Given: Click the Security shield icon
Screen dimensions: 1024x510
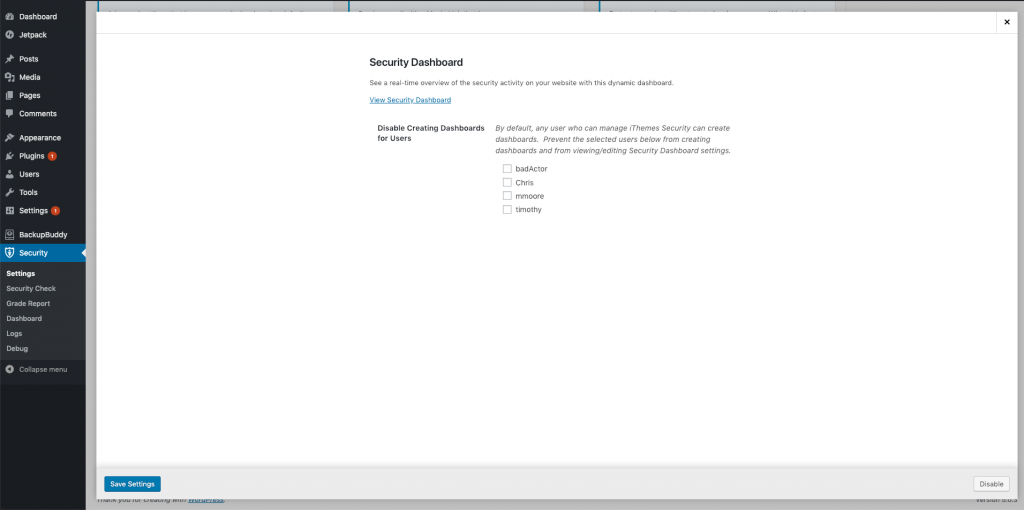Looking at the screenshot, I should click(9, 253).
